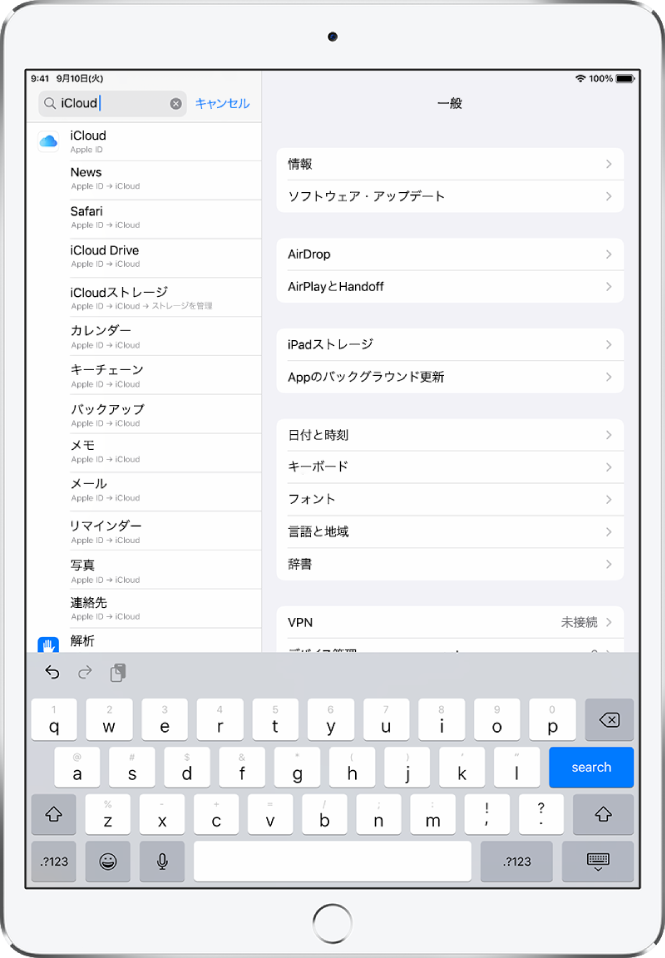The image size is (665, 958).
Task: Open キーボード row chevron
Action: (609, 467)
